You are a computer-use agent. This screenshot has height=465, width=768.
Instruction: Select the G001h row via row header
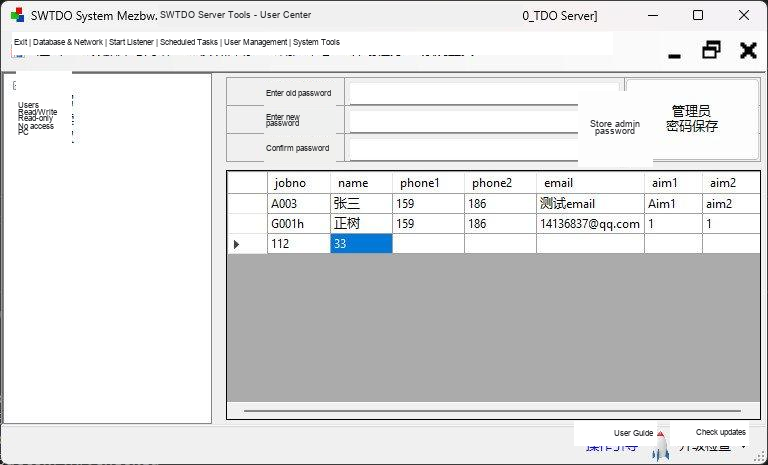click(247, 223)
